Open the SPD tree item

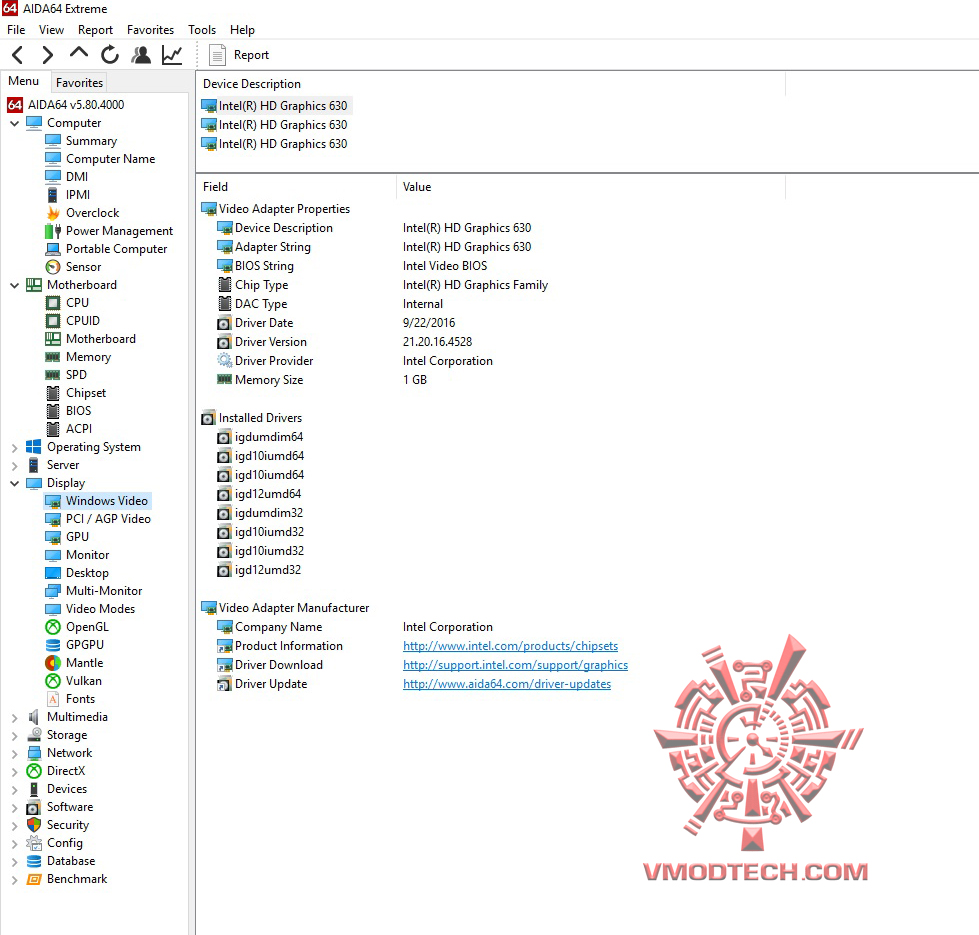[66, 375]
